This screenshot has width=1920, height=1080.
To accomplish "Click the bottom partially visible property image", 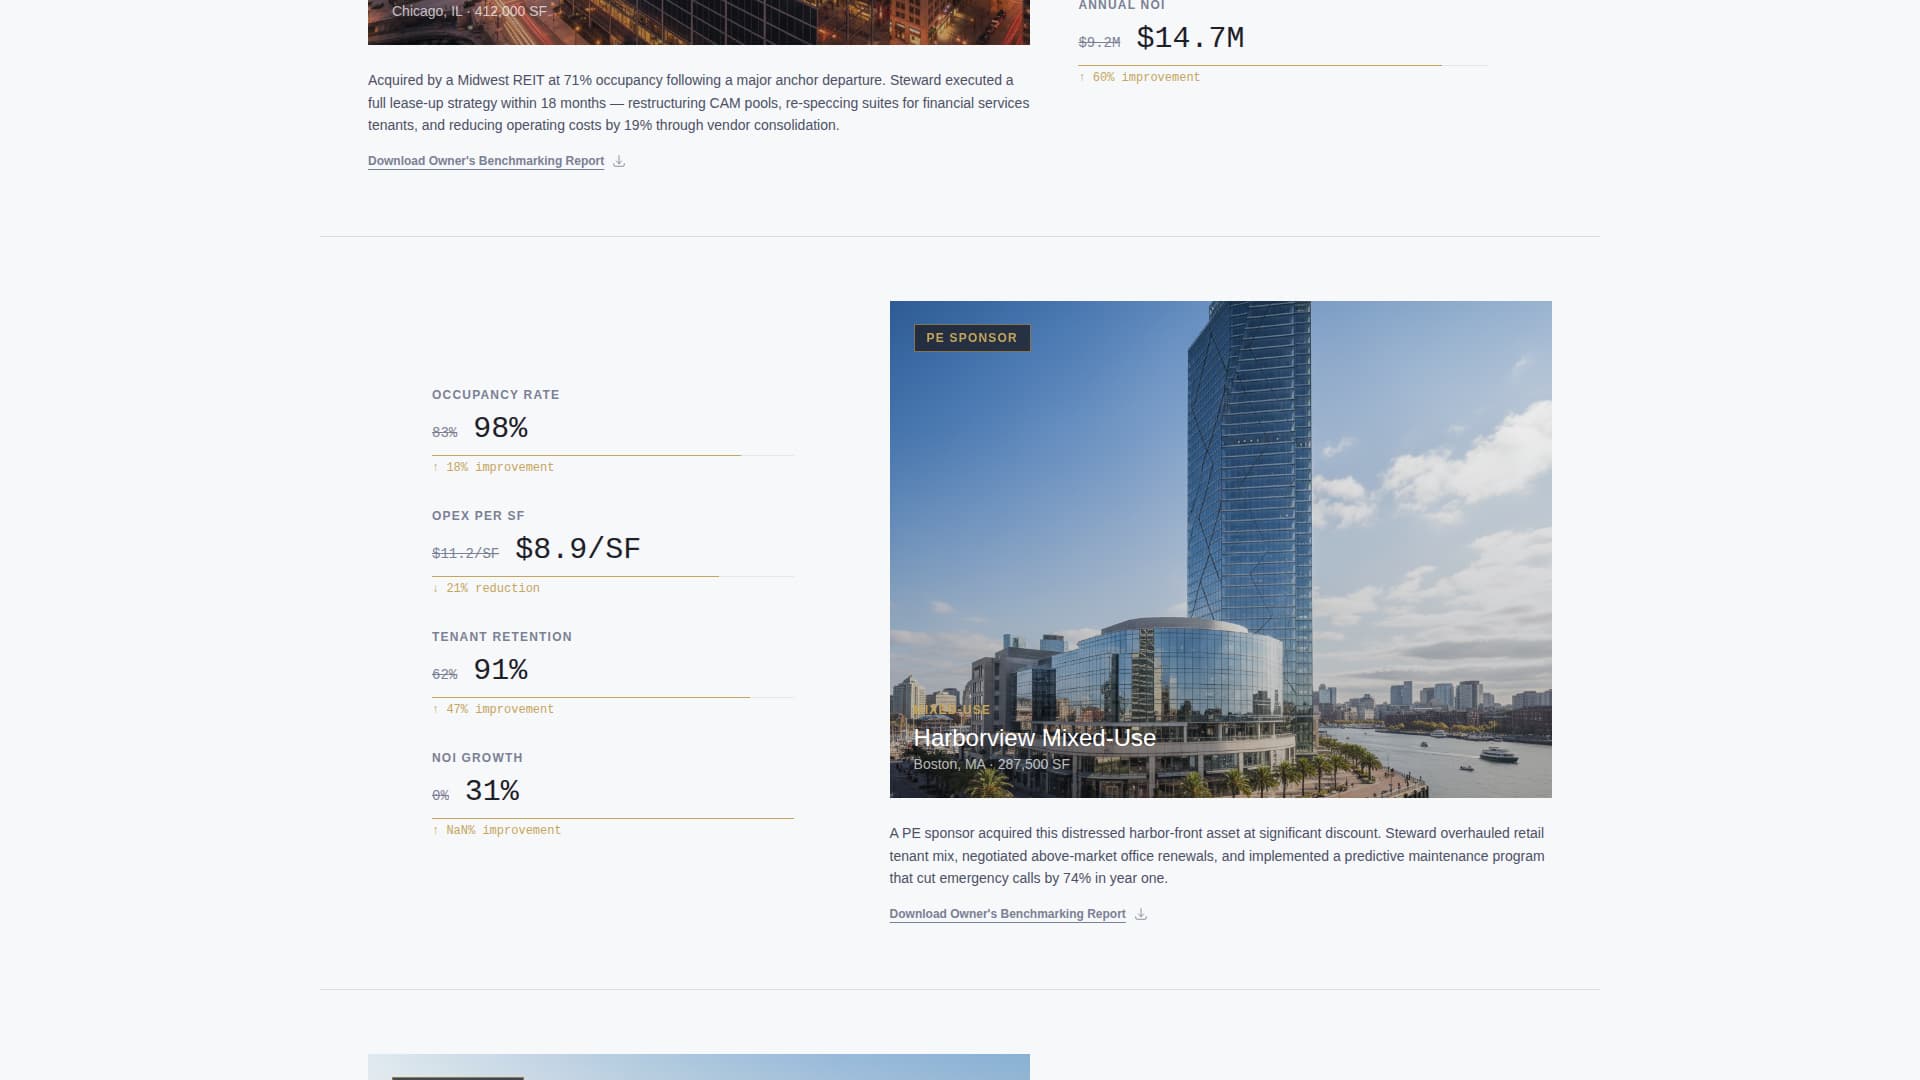I will click(698, 1067).
